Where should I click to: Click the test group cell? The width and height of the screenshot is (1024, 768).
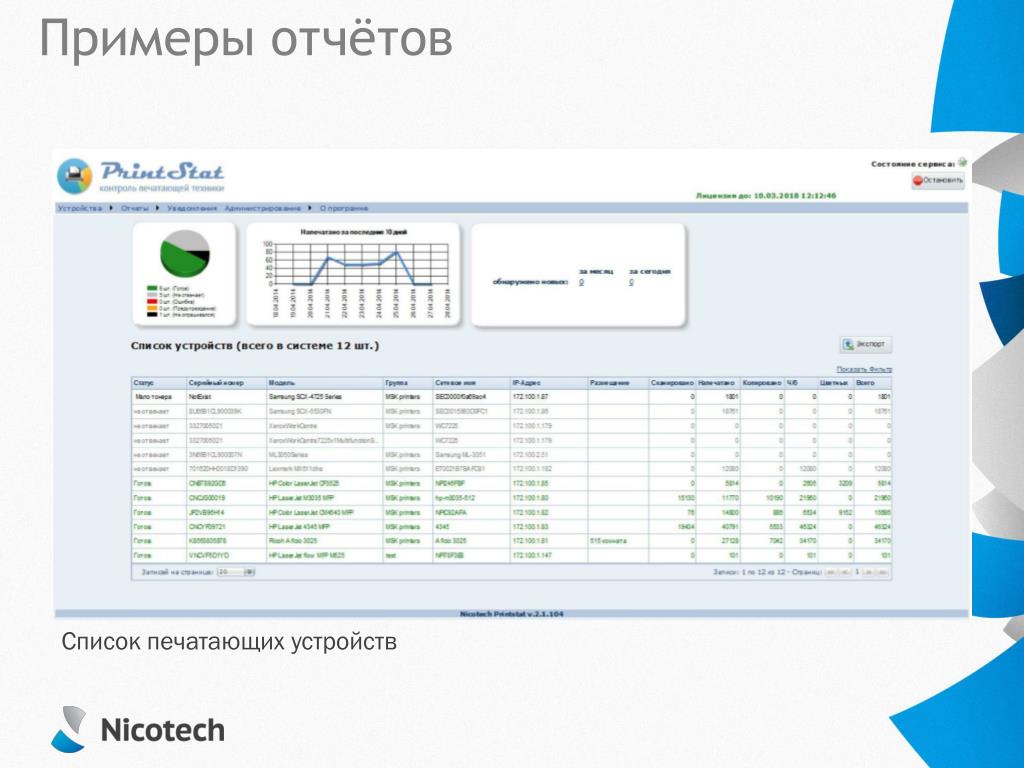pos(408,556)
